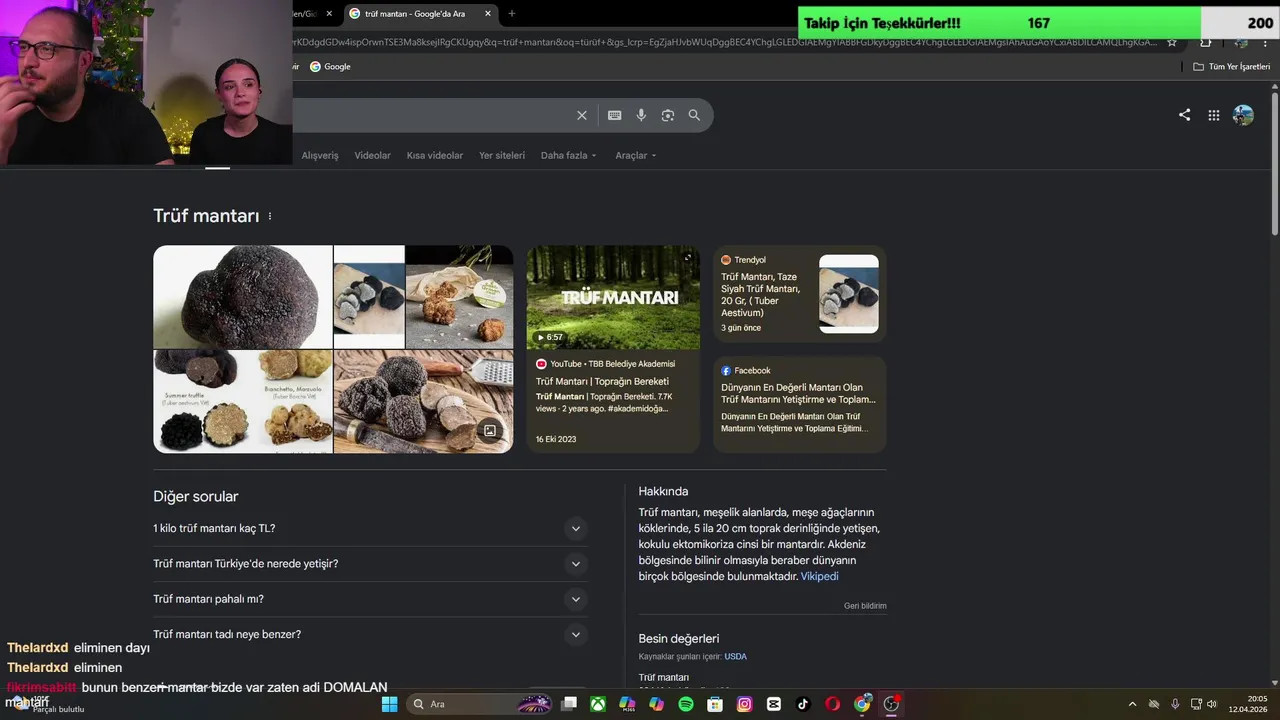Screen dimensions: 1280x720
Task: Open the on-screen keyboard input tool
Action: pyautogui.click(x=615, y=115)
